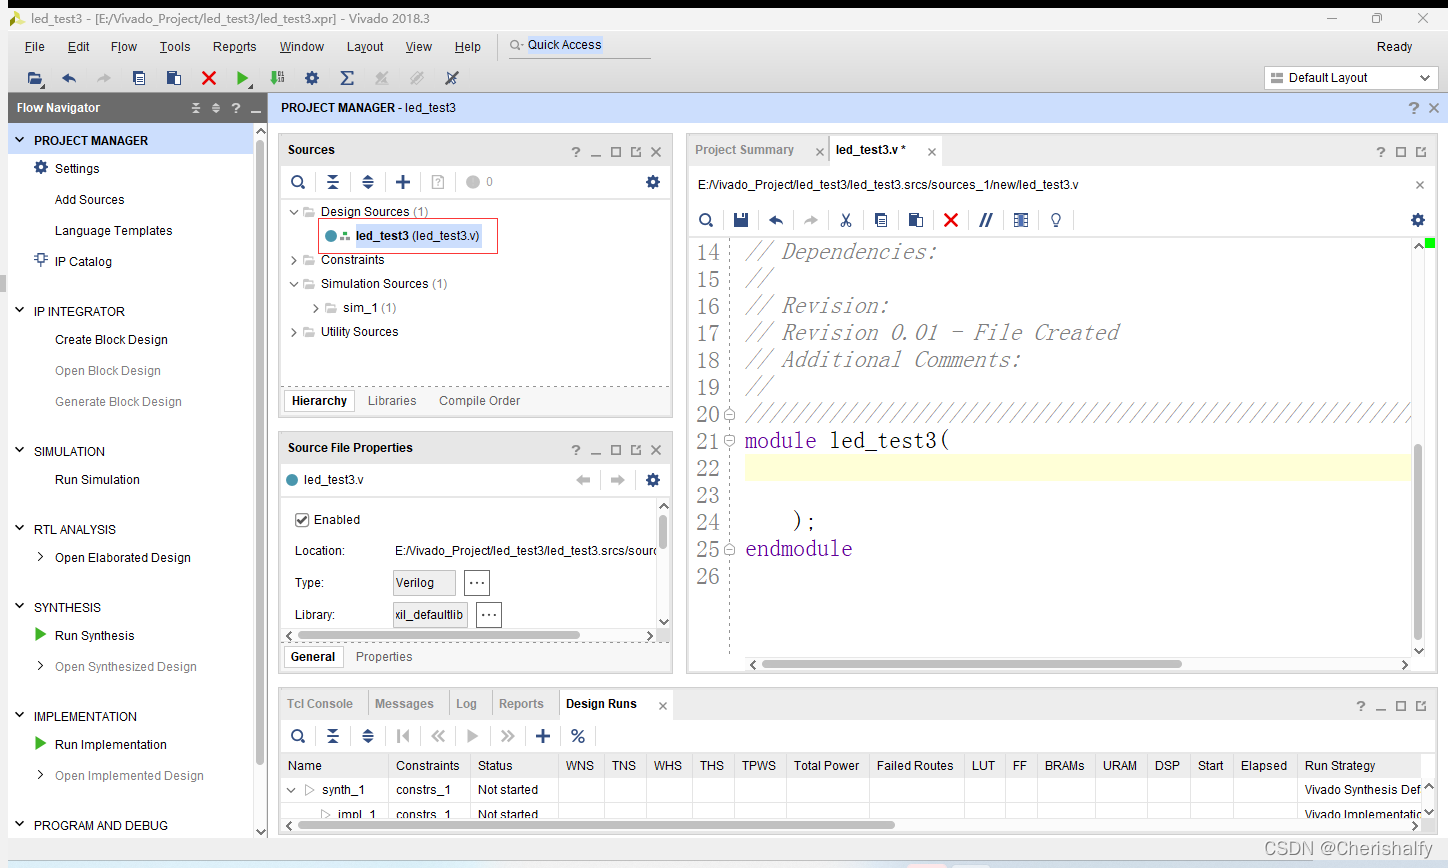Delete red X icon in editor toolbar
1448x868 pixels.
[x=951, y=220]
